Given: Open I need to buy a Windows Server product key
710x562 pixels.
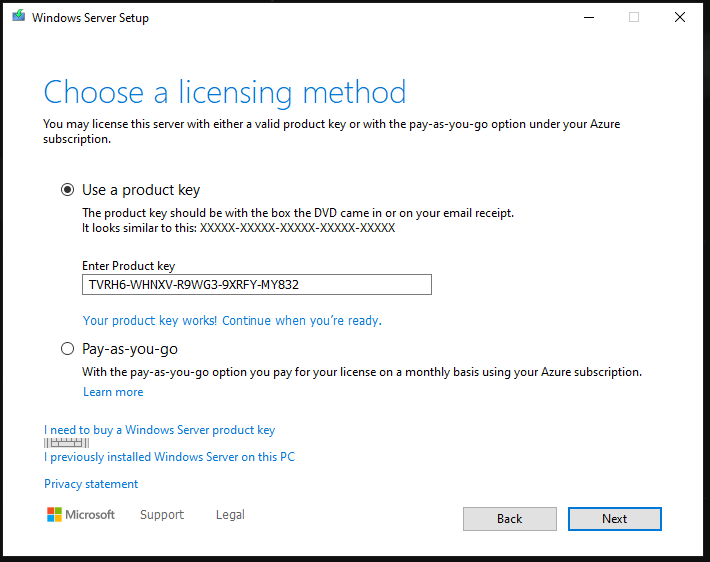Looking at the screenshot, I should tap(159, 430).
